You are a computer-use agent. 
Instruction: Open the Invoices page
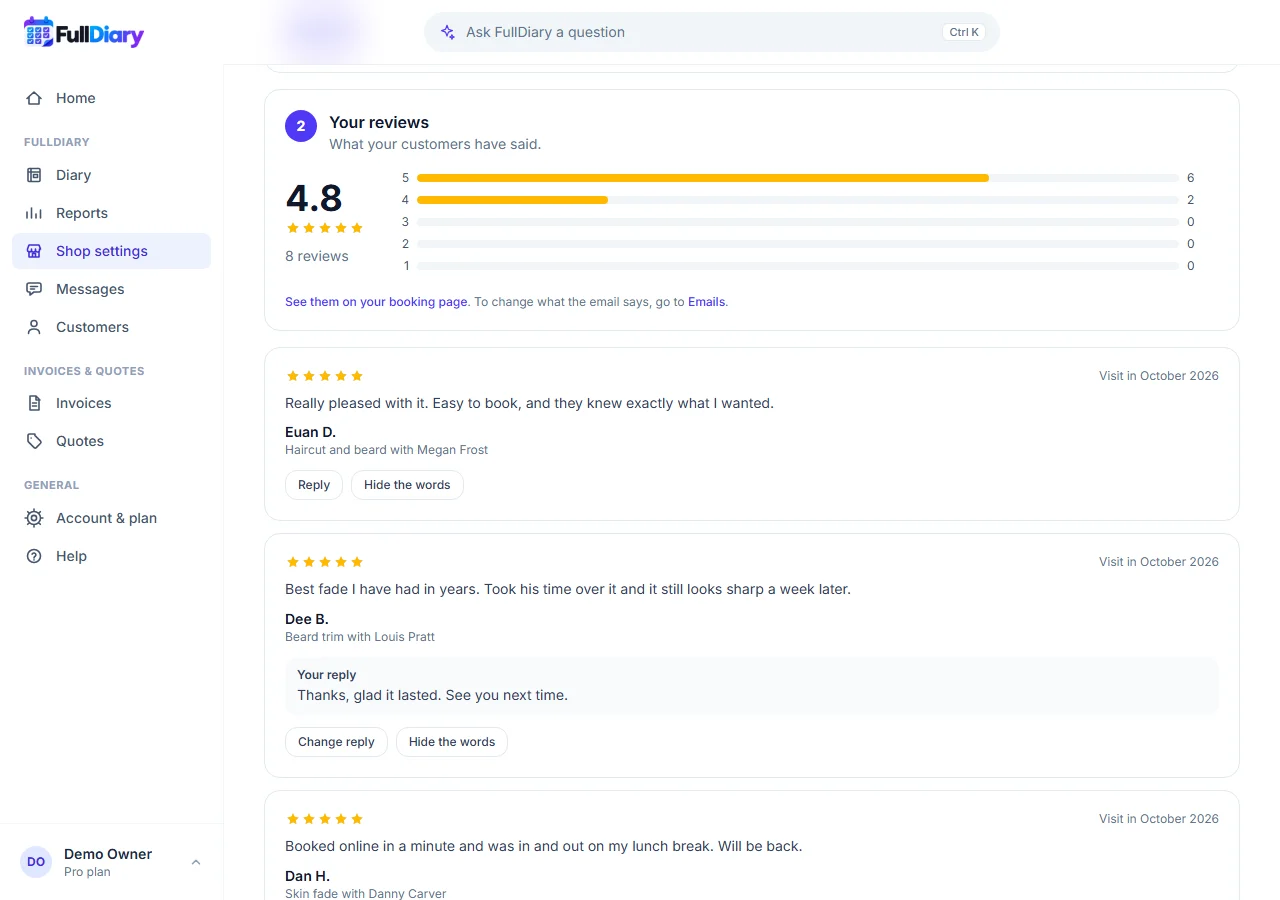coord(111,403)
